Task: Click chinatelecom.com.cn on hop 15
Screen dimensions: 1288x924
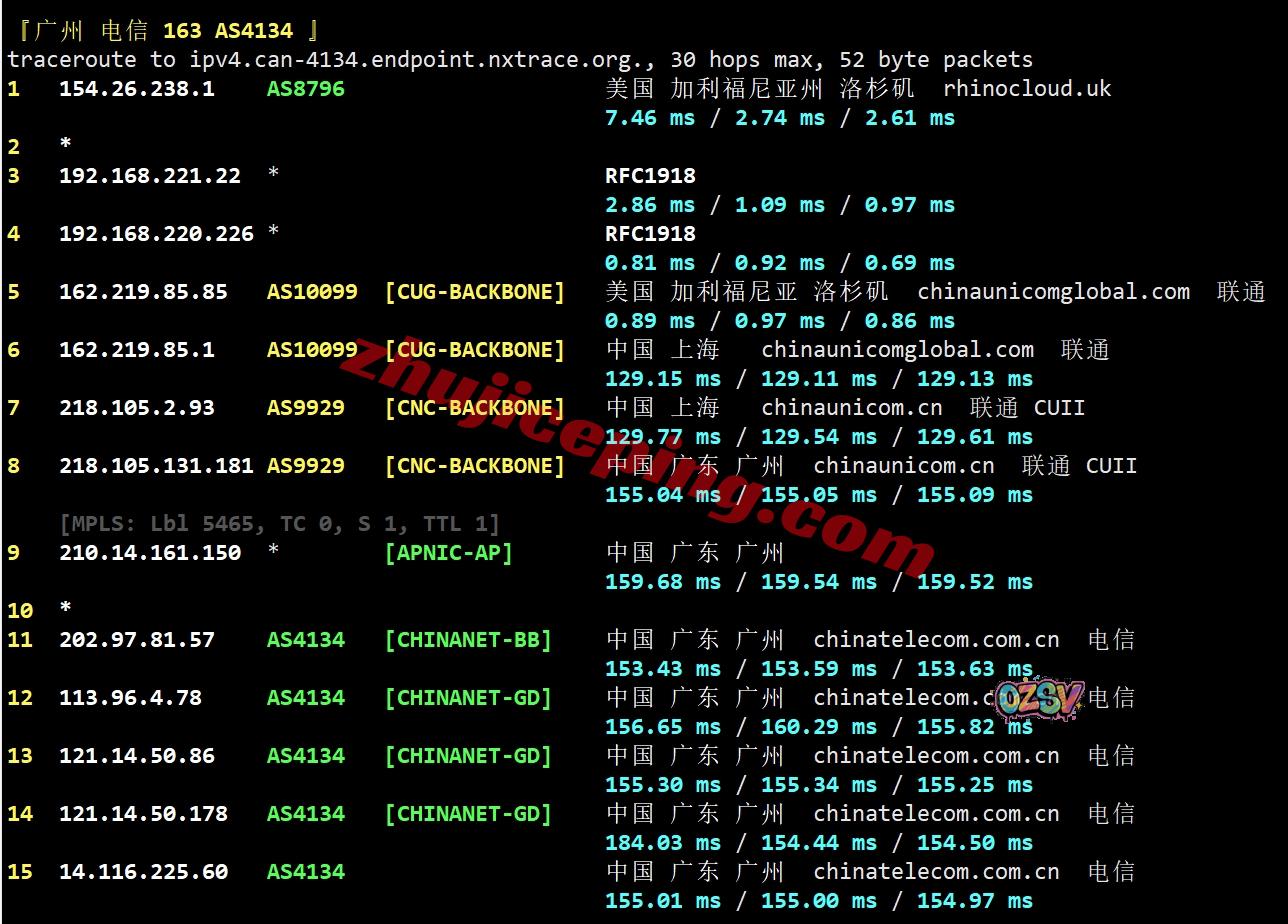Action: (x=936, y=872)
